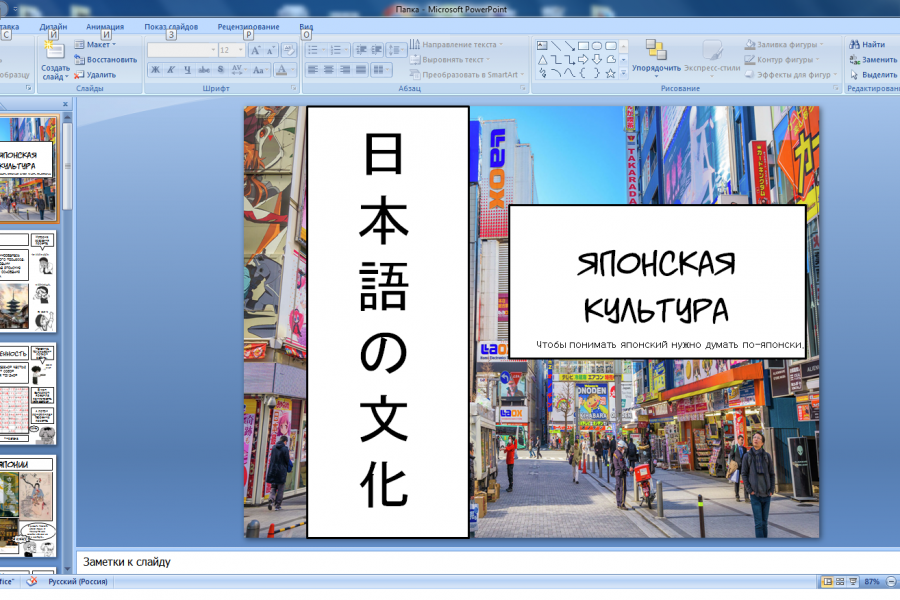
Task: Switch to Рецензирование tab
Action: (249, 26)
